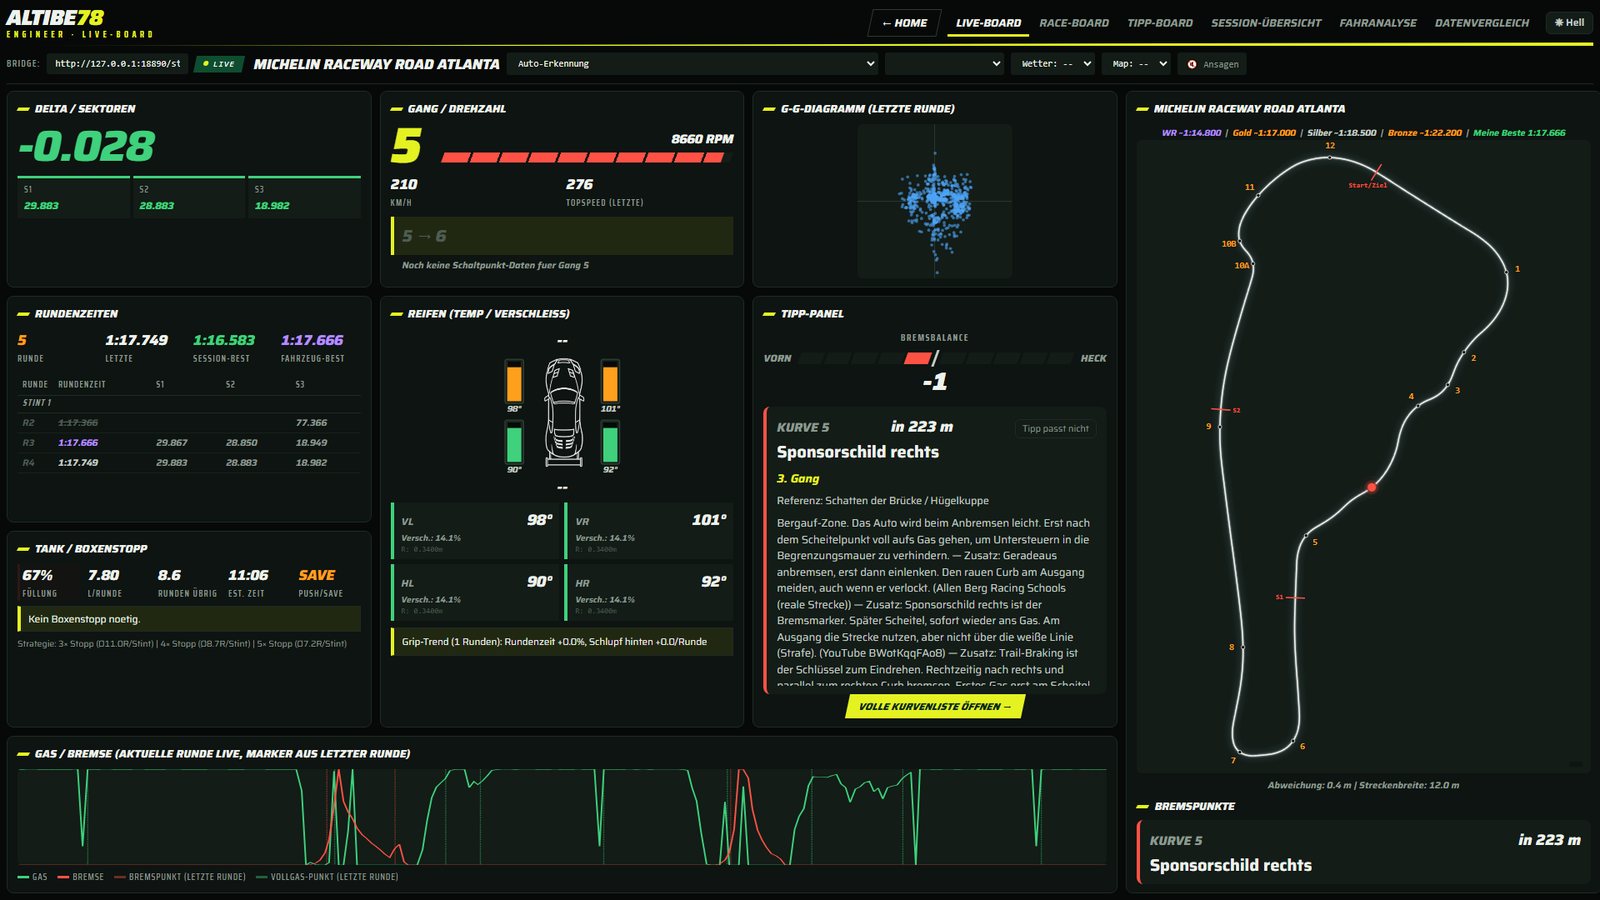1600x900 pixels.
Task: Click the WR -1:14.800 reference time
Action: click(x=1192, y=133)
